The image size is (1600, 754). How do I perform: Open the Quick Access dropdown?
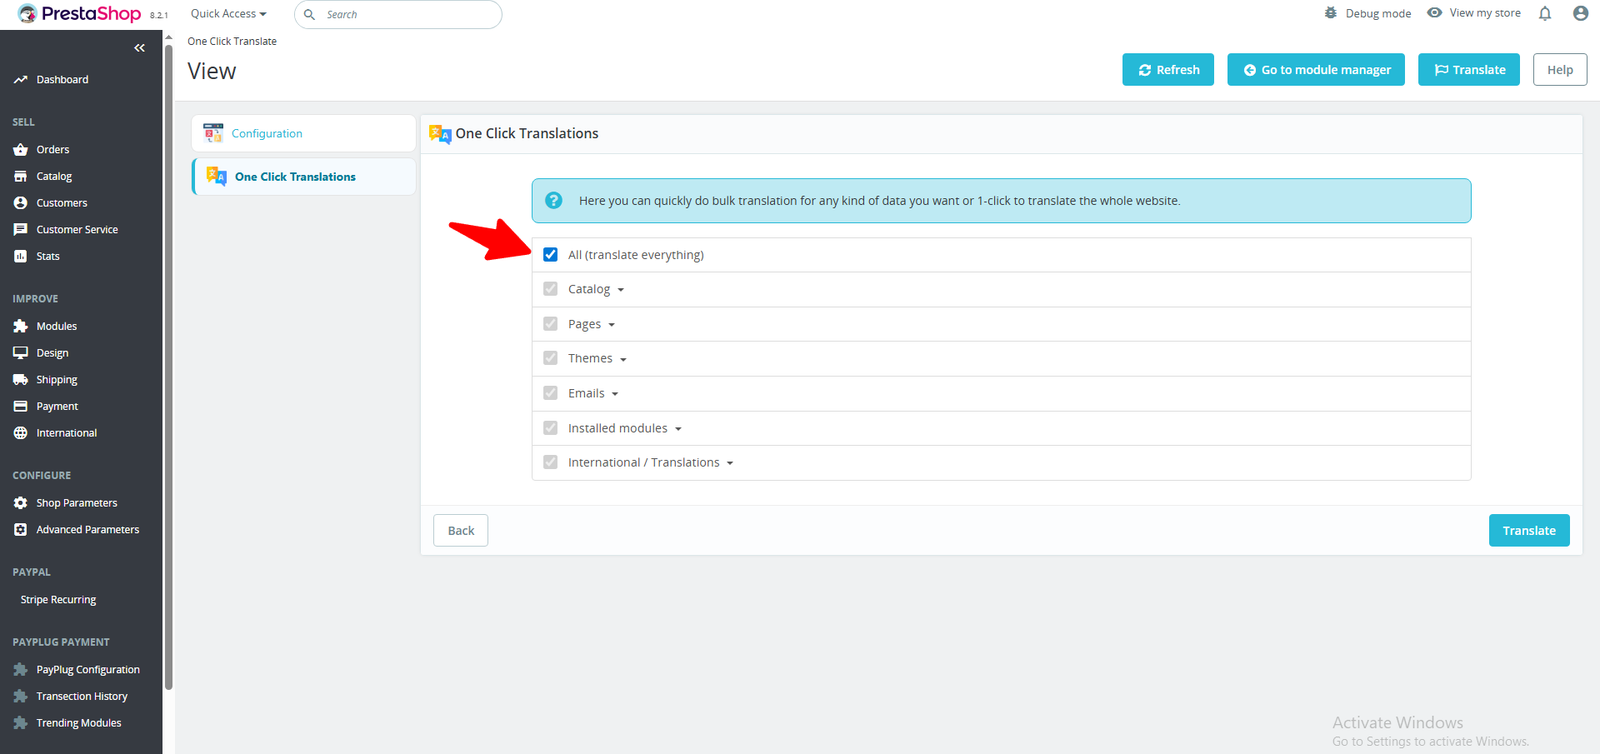tap(228, 14)
